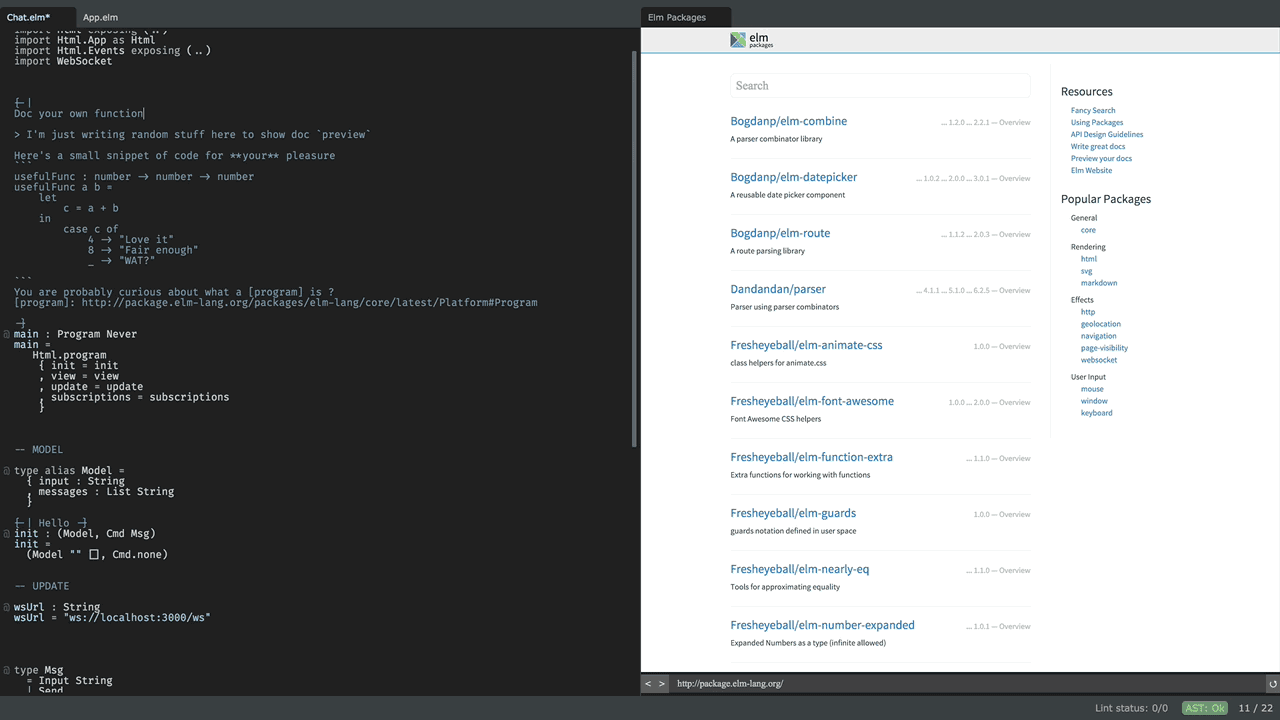Screen dimensions: 1280x720
Task: Toggle the gutter fold marker beside wsUrl : String
Action: point(7,607)
